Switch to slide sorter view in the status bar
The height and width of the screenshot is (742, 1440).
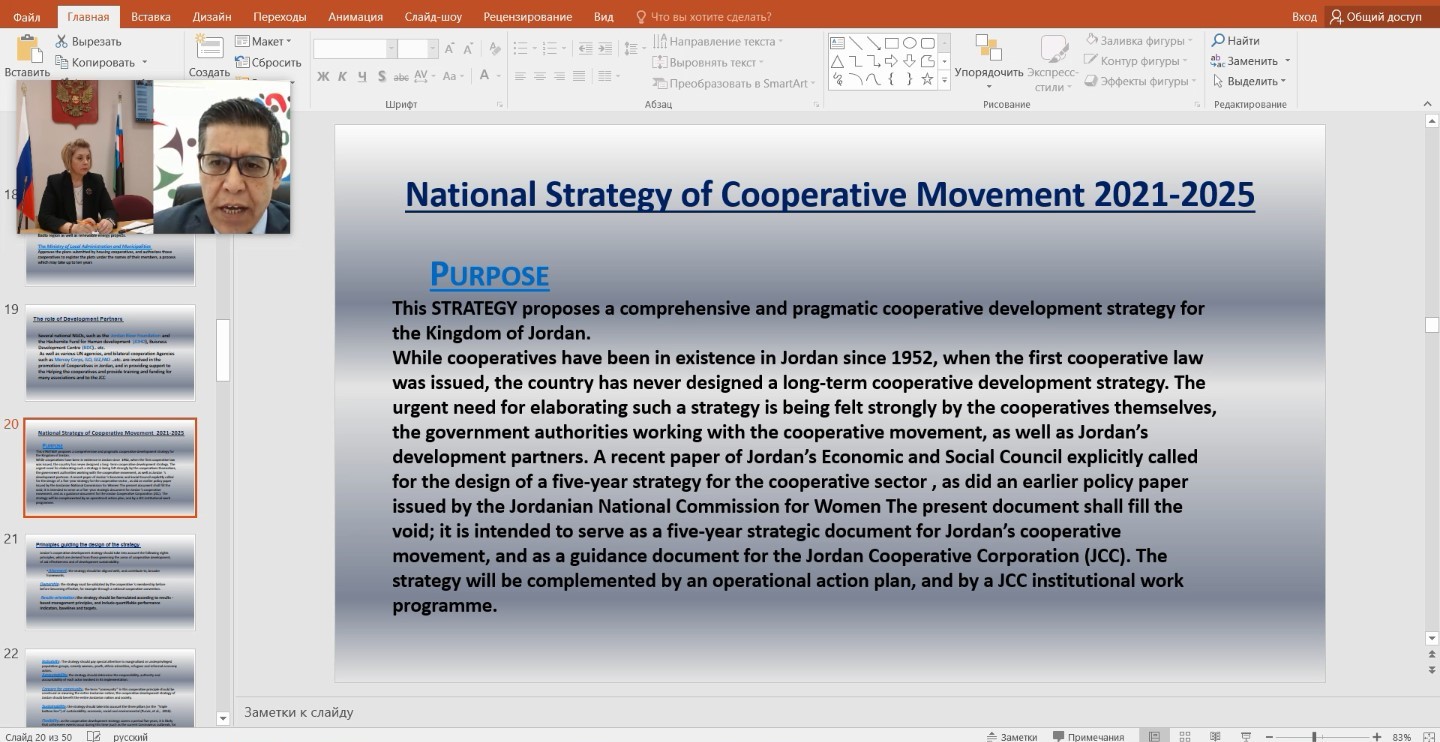(x=1185, y=736)
